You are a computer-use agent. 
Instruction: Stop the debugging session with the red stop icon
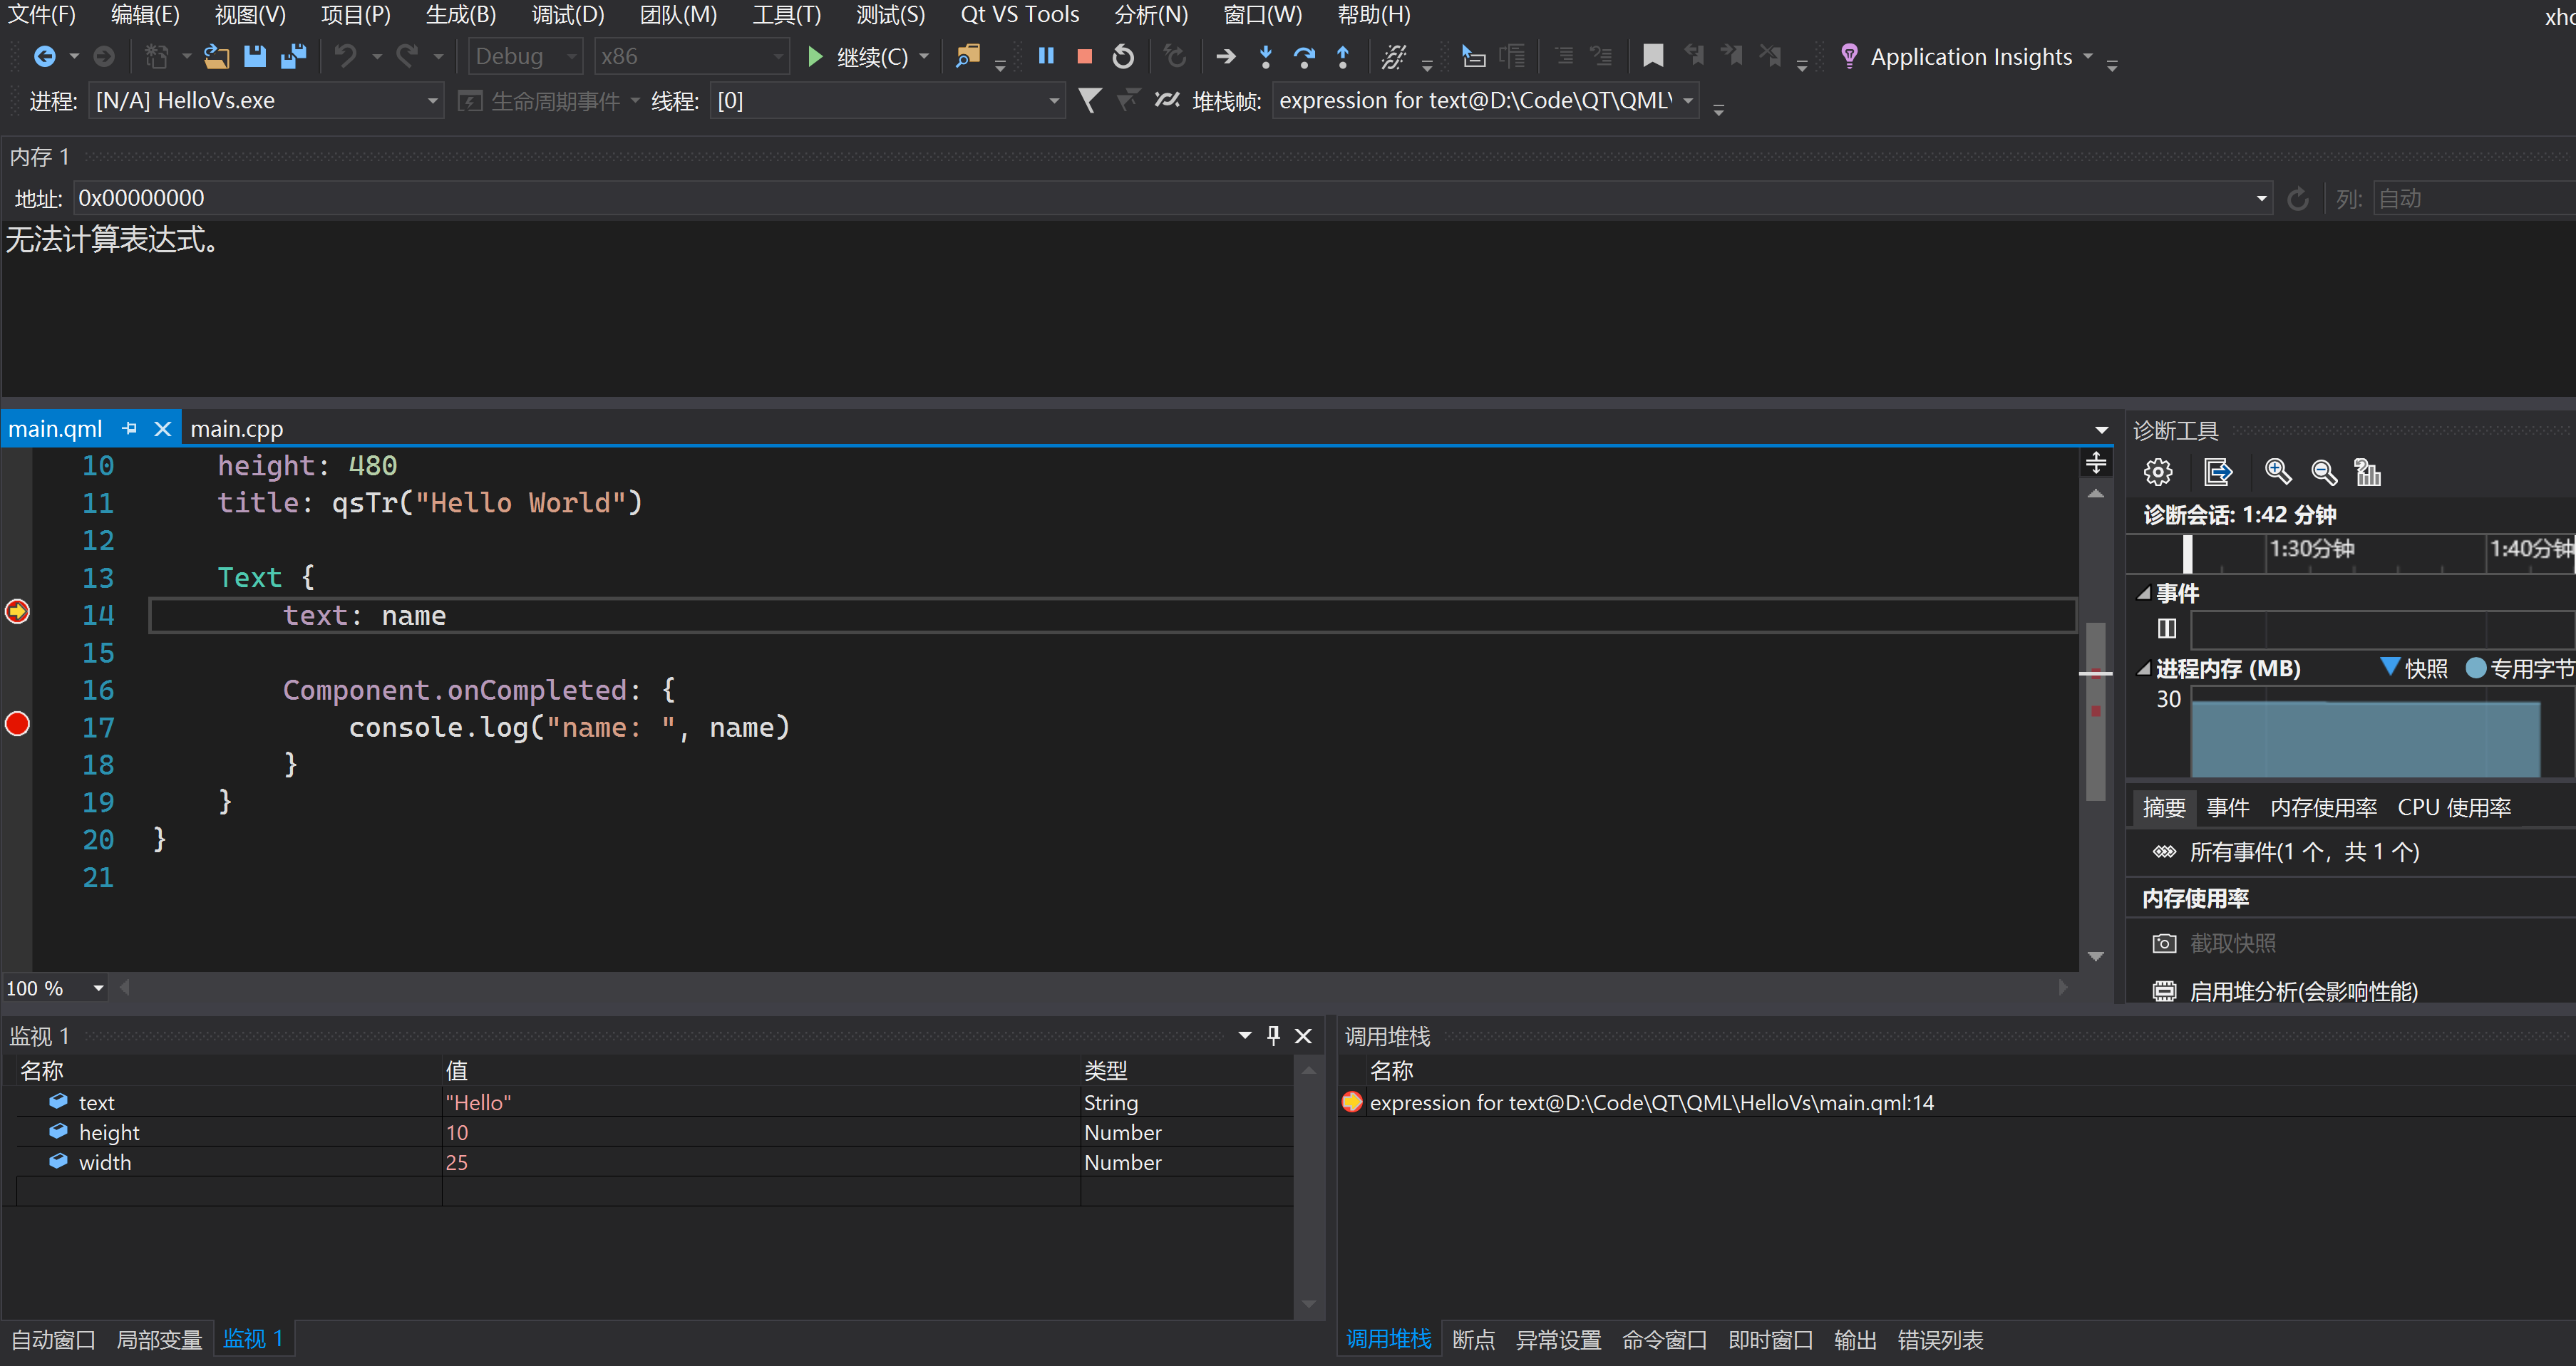[x=1084, y=56]
